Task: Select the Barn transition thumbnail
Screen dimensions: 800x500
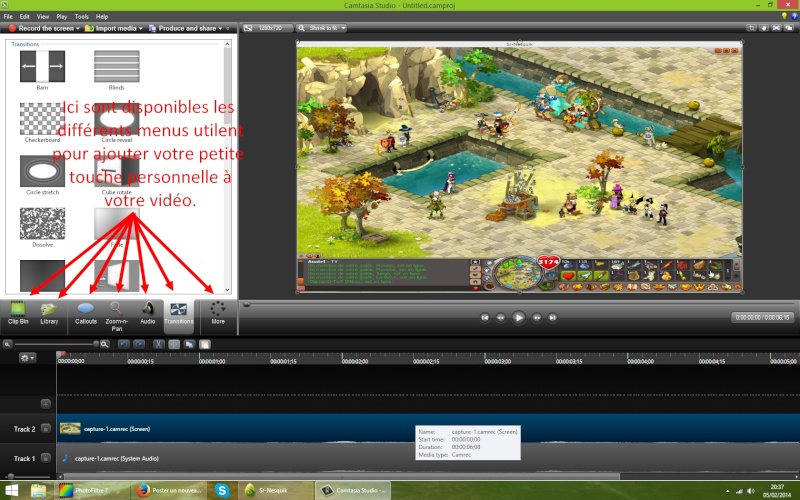Action: (42, 66)
